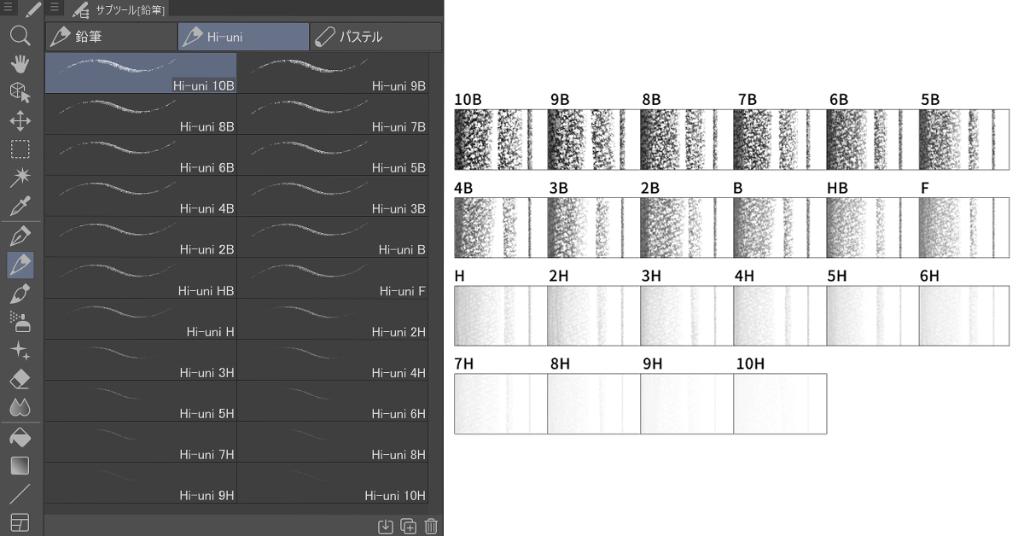The width and height of the screenshot is (1024, 536).
Task: Activate the Hi-uni 2H pencil
Action: 333,319
